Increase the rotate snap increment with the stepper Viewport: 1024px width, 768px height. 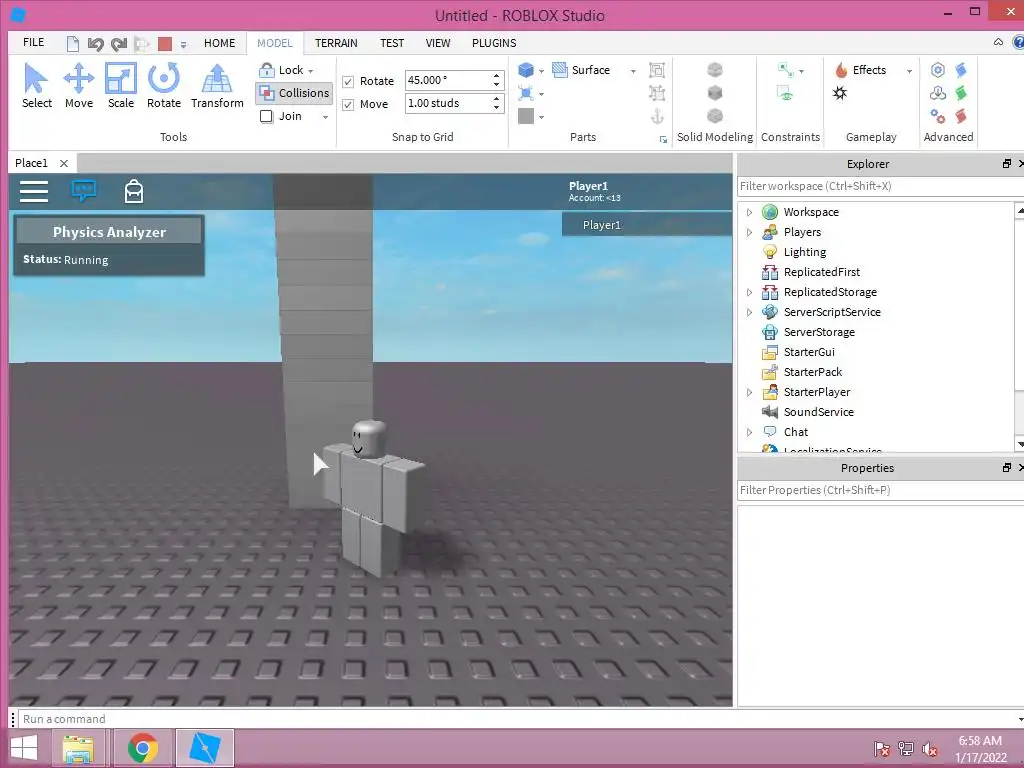pos(497,76)
